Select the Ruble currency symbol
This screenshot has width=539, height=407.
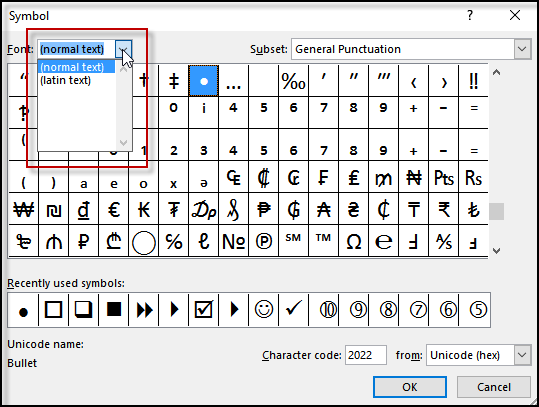pyautogui.click(x=84, y=241)
